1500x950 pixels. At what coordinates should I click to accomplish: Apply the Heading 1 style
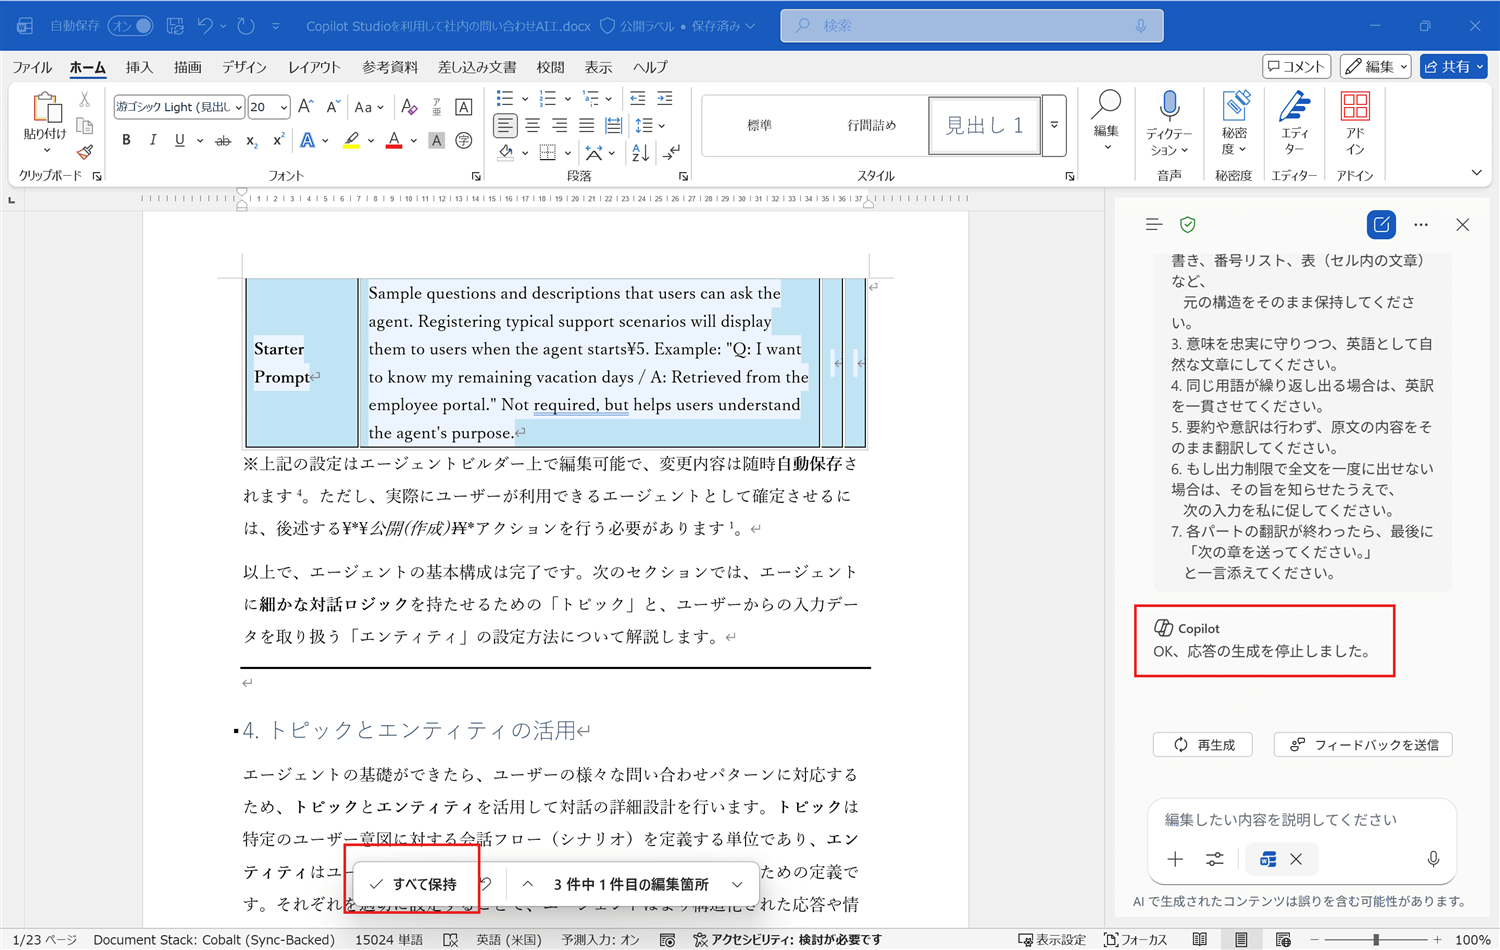[x=984, y=126]
